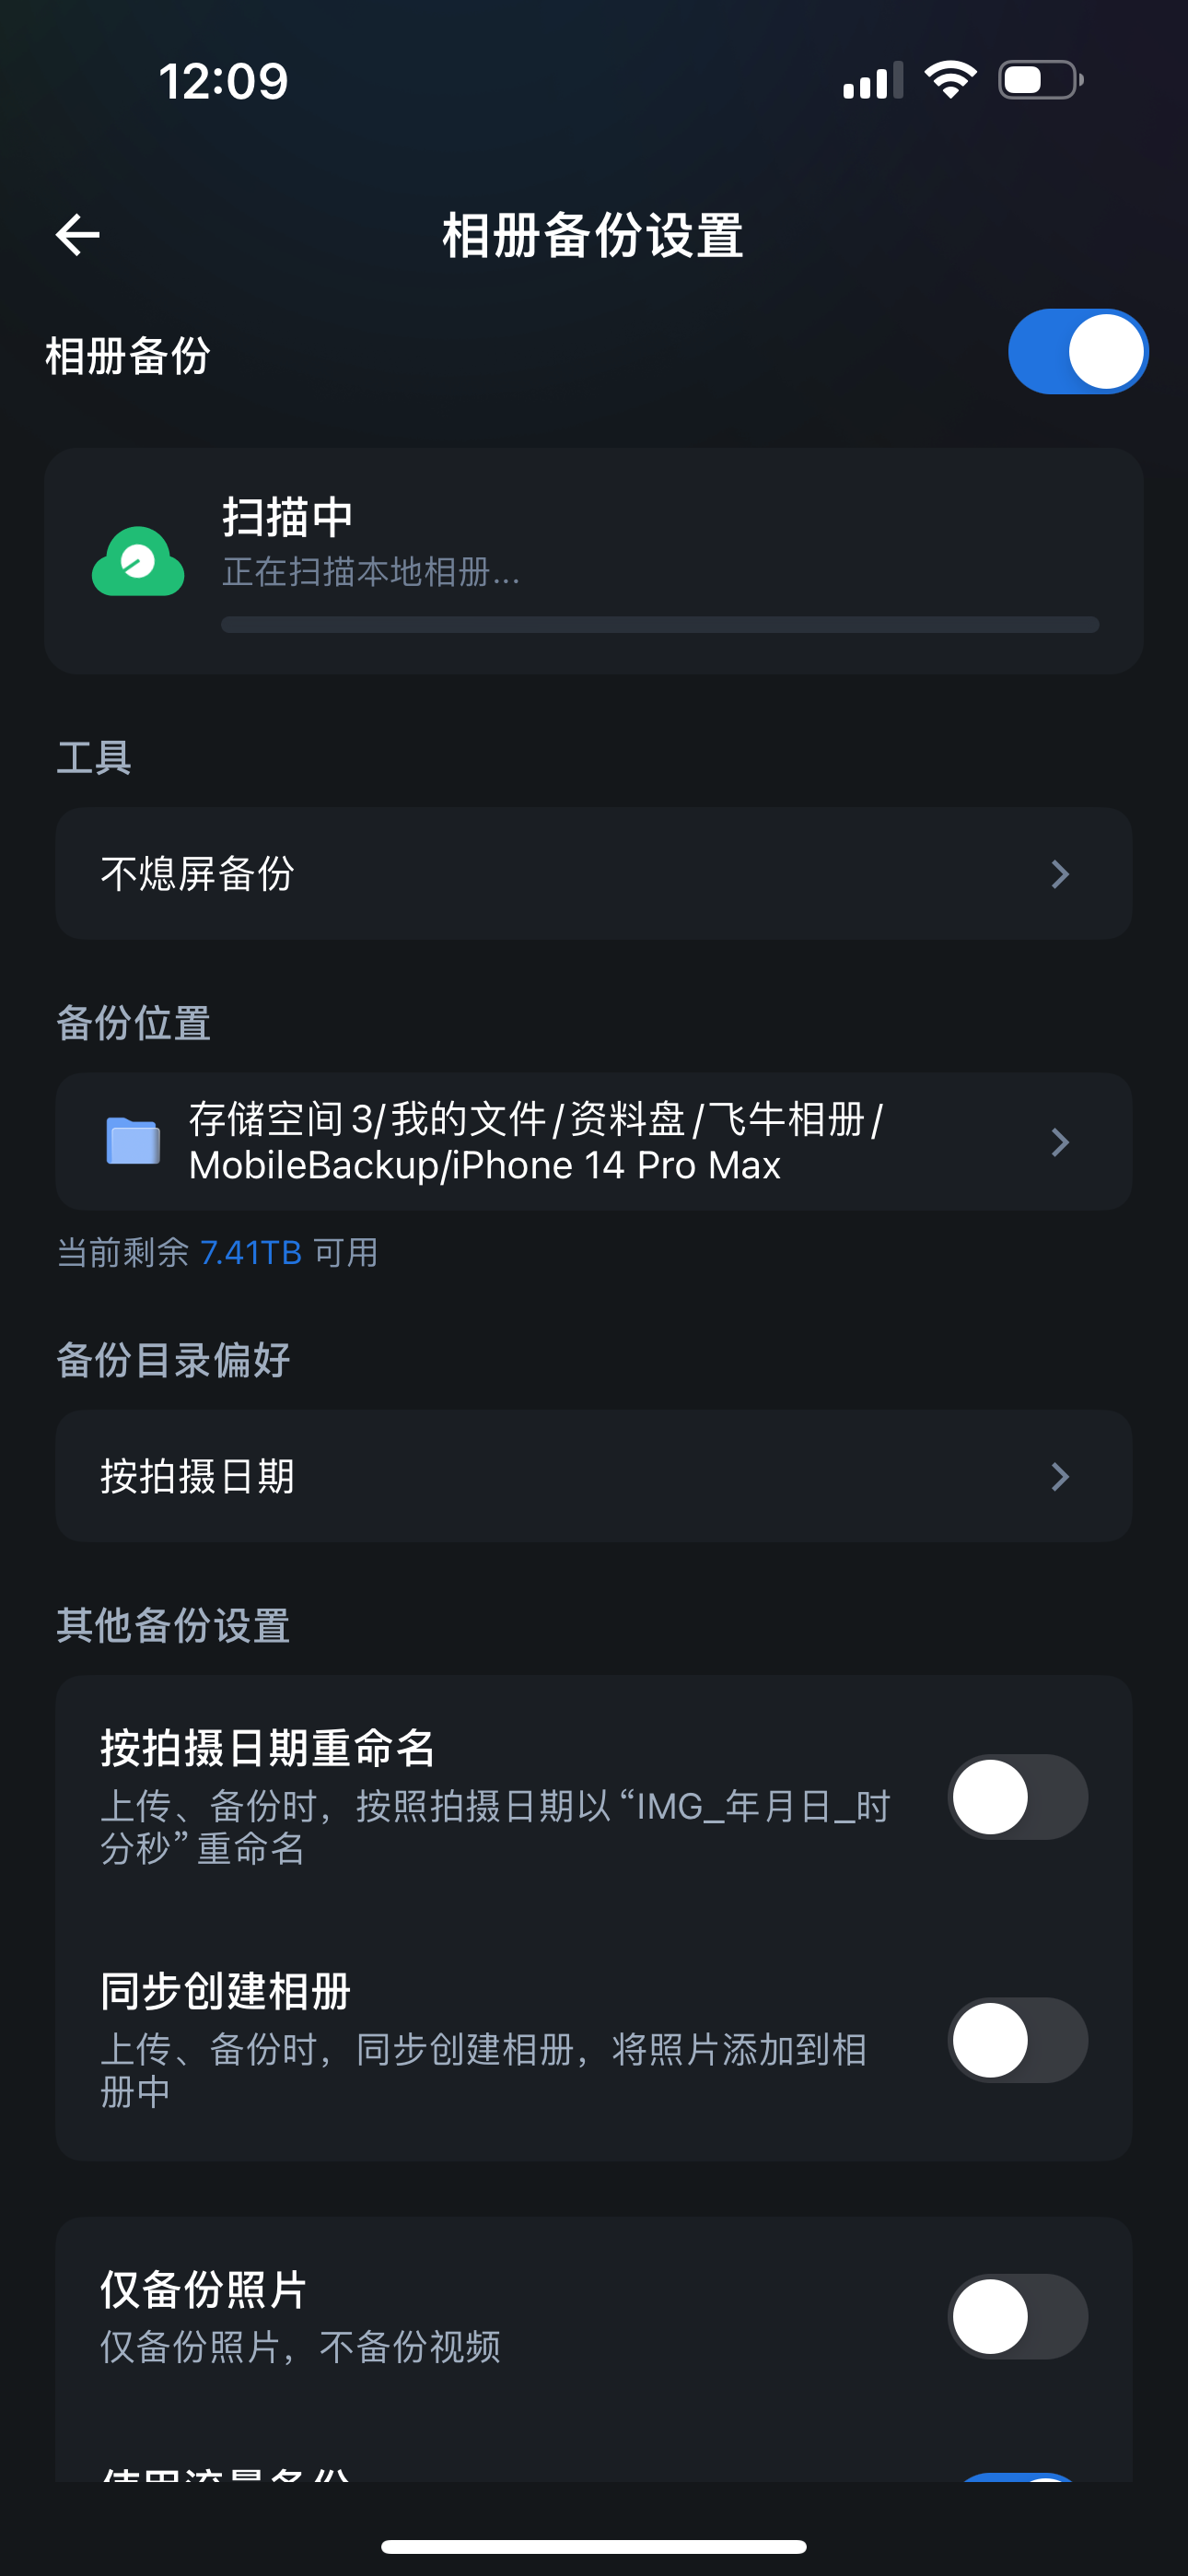
Task: Select the 不熄屏备份 tool entry
Action: (198, 874)
